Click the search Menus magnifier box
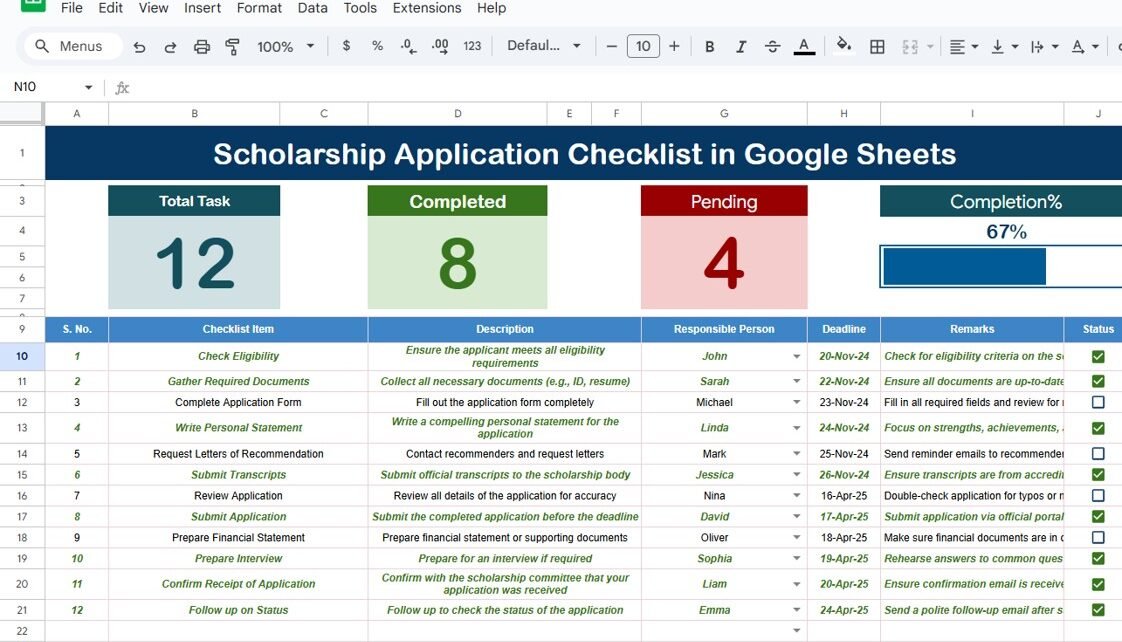 pos(73,46)
